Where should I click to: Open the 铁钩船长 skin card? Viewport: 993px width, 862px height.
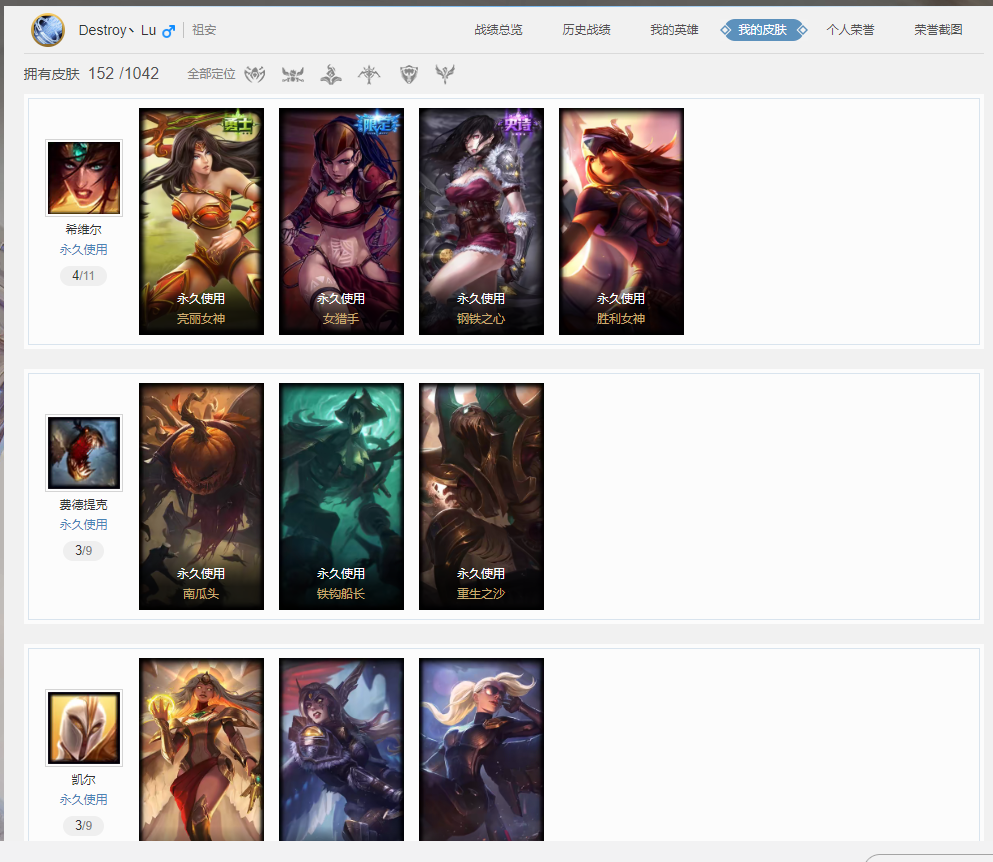pyautogui.click(x=341, y=496)
